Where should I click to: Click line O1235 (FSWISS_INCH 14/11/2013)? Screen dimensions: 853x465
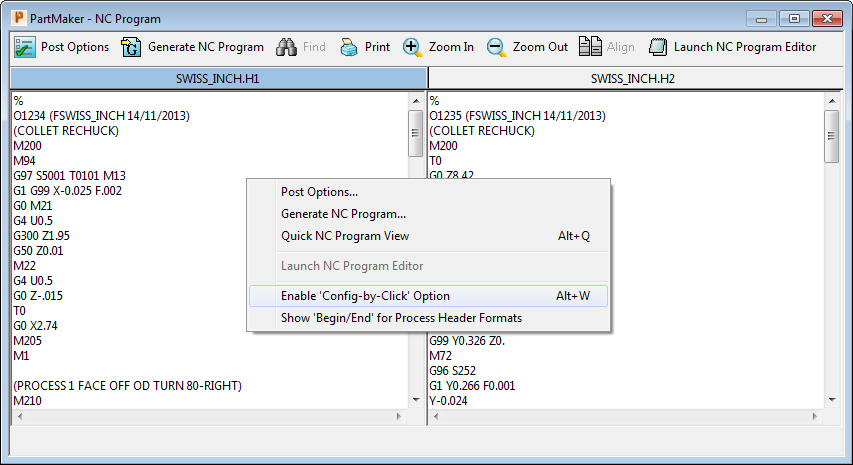click(517, 116)
